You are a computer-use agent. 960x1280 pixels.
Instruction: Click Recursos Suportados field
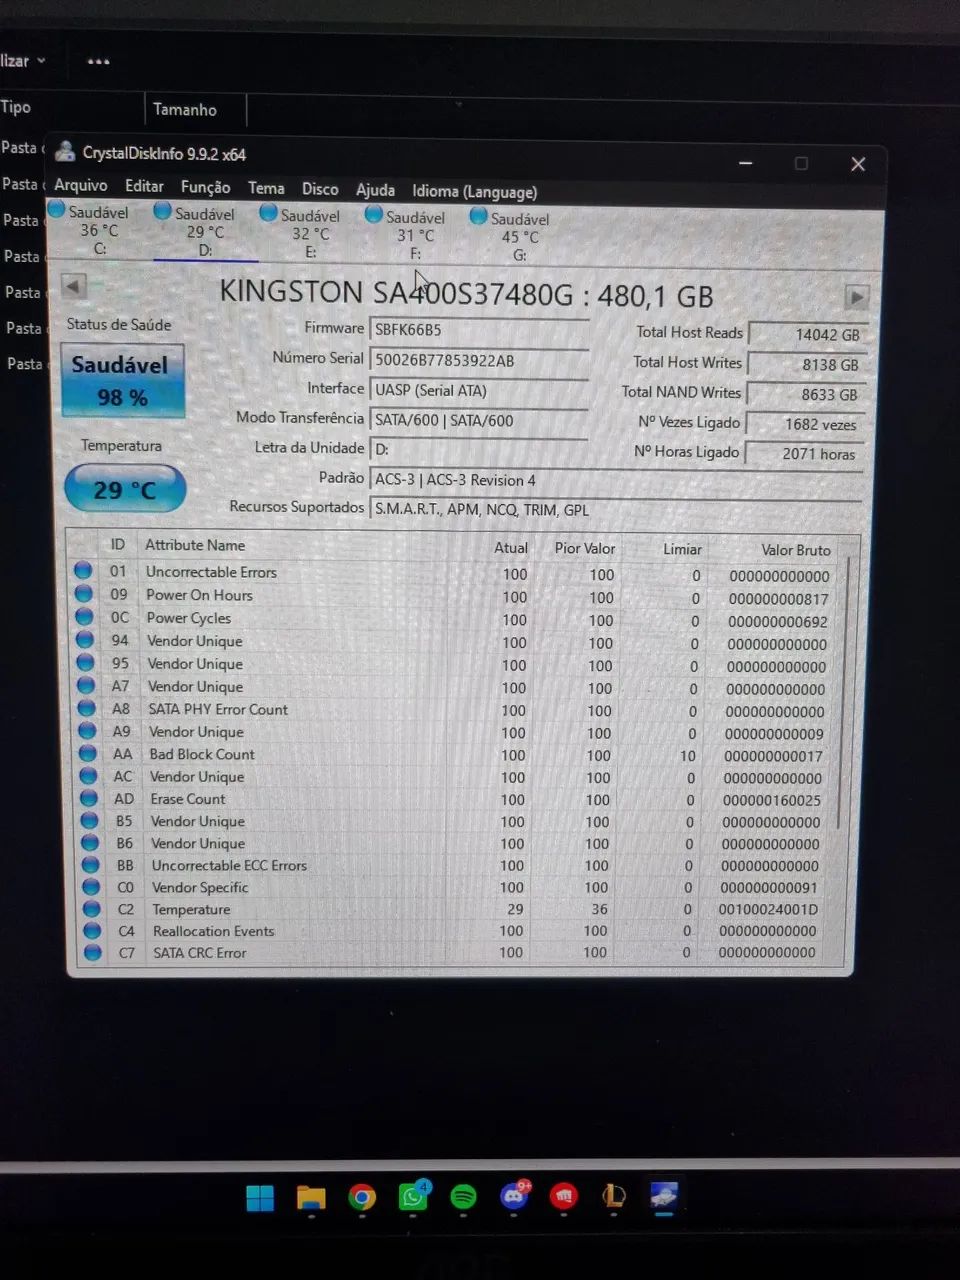tap(616, 510)
